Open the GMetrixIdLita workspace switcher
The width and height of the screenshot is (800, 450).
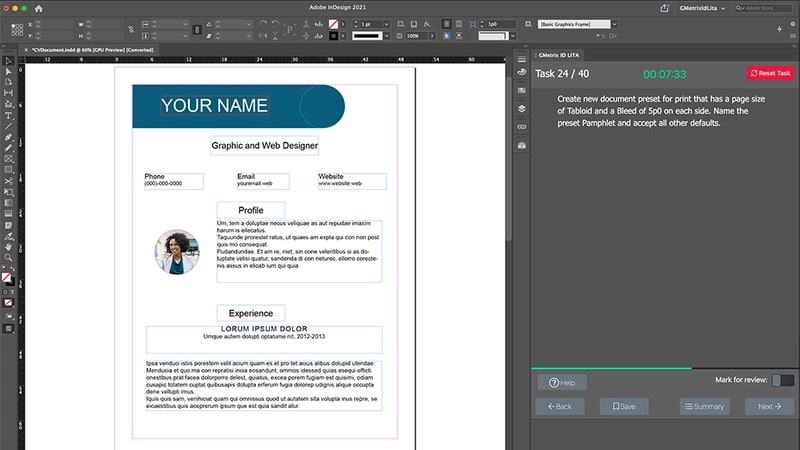coord(702,8)
